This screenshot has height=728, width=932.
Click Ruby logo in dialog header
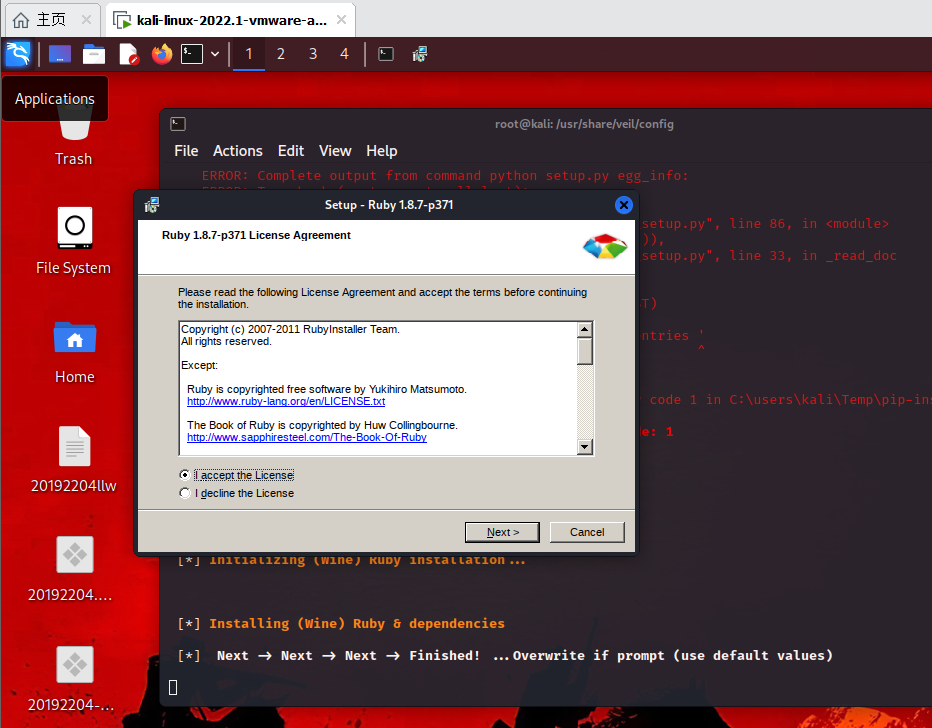point(604,246)
